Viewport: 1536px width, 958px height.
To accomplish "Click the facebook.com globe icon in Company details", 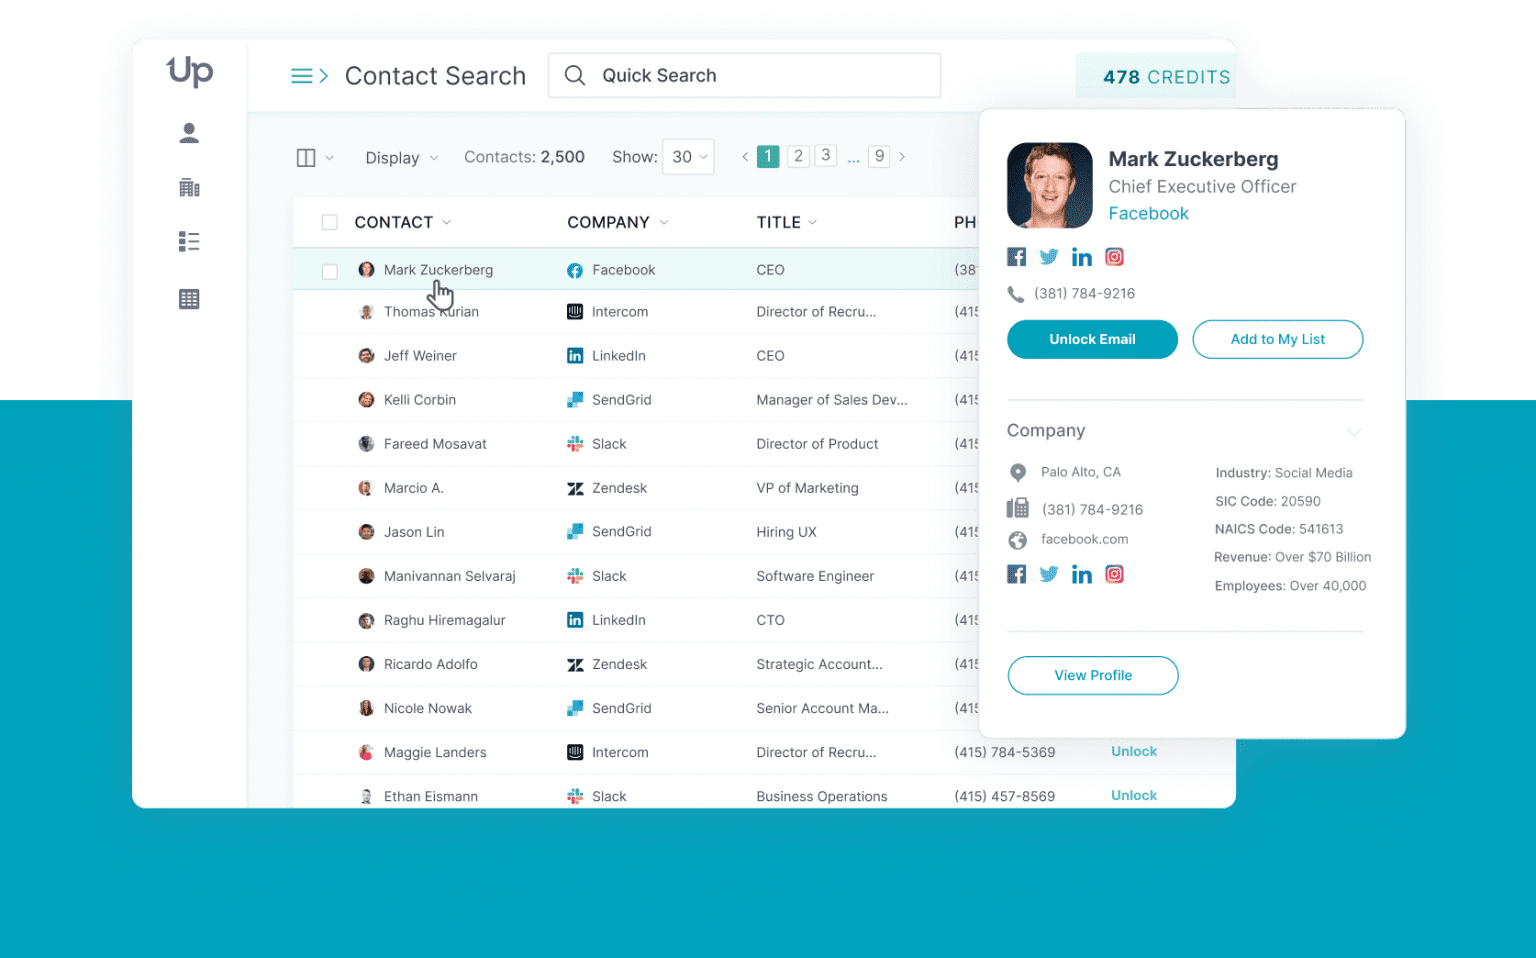I will click(1017, 539).
